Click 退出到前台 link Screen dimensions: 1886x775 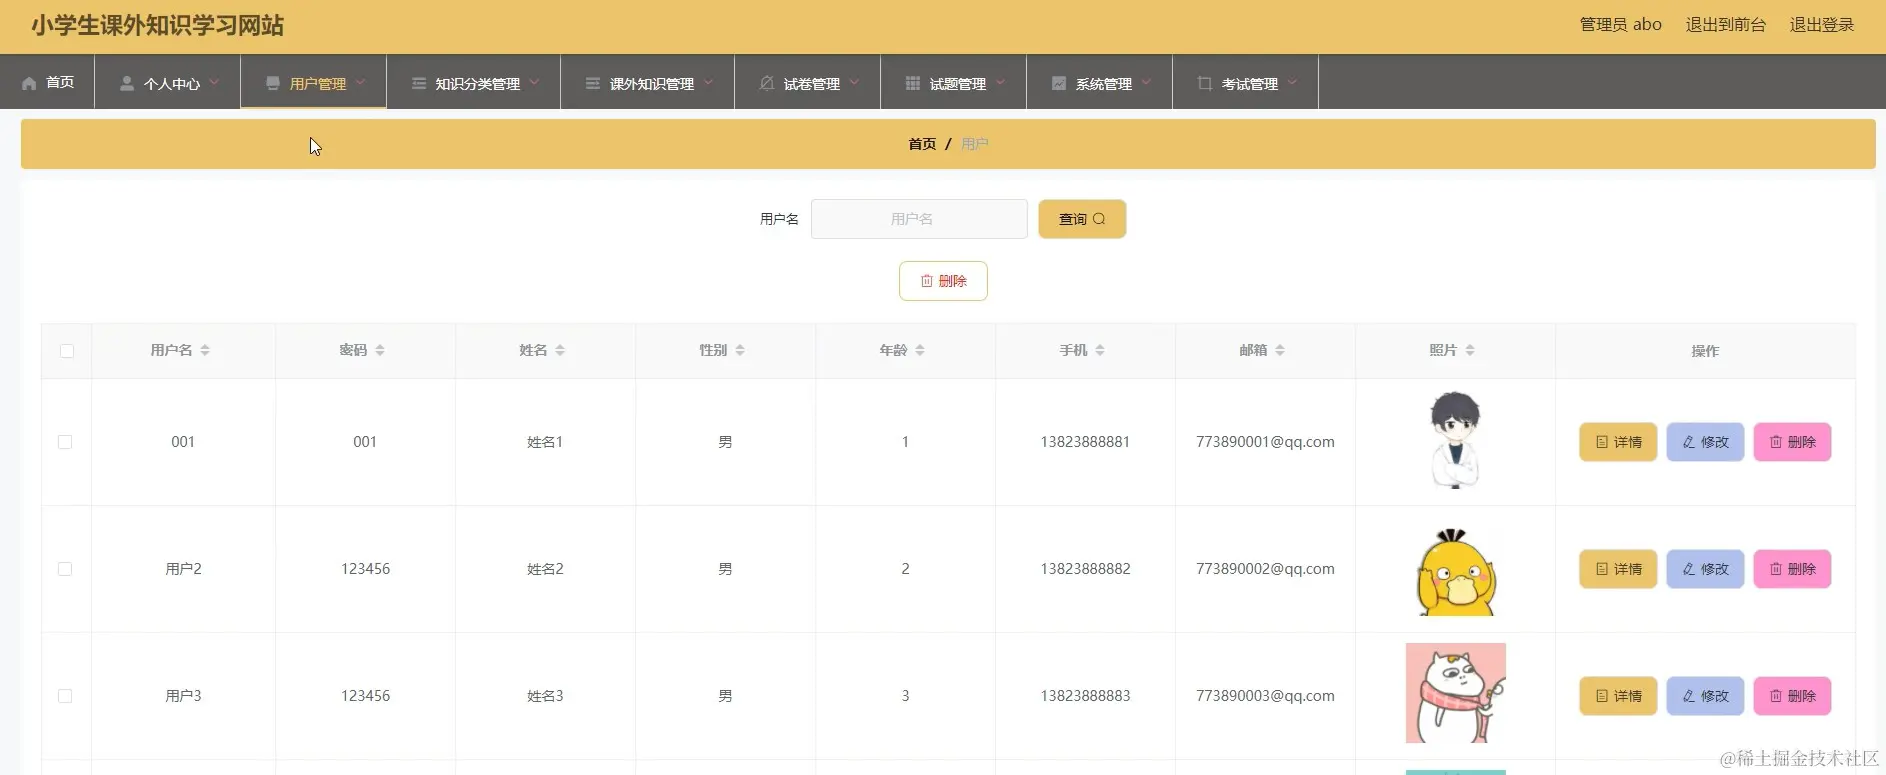pyautogui.click(x=1725, y=25)
